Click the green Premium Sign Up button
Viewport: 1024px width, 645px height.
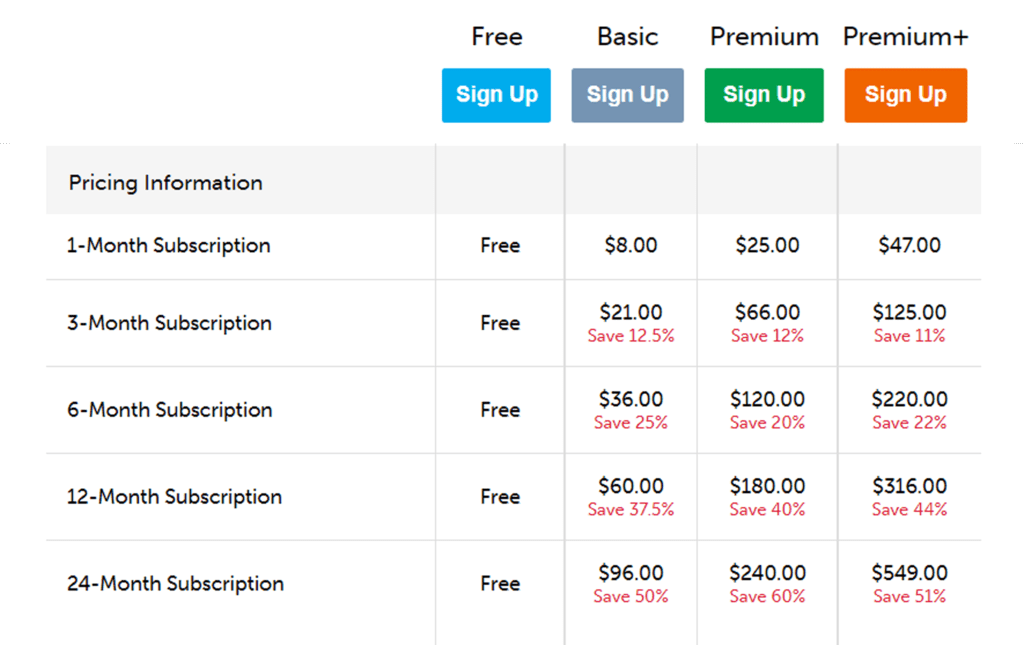763,94
